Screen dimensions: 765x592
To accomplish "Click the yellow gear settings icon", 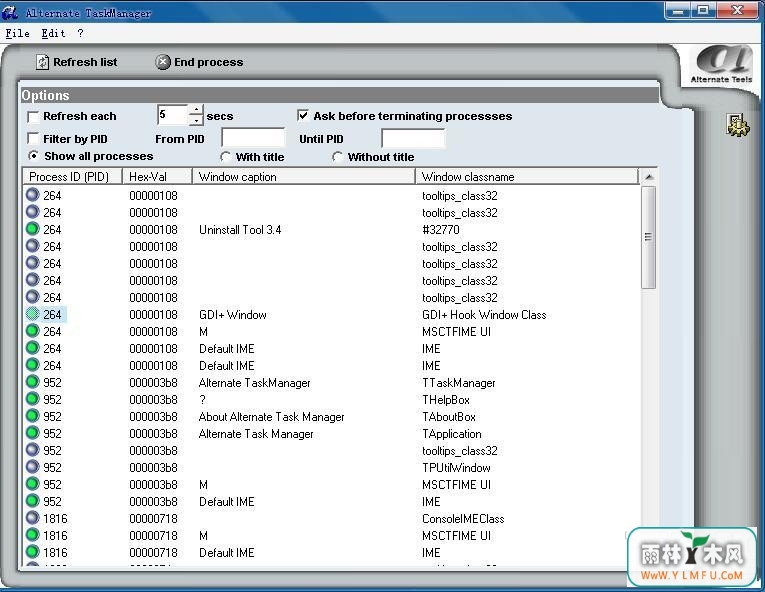I will coord(738,125).
